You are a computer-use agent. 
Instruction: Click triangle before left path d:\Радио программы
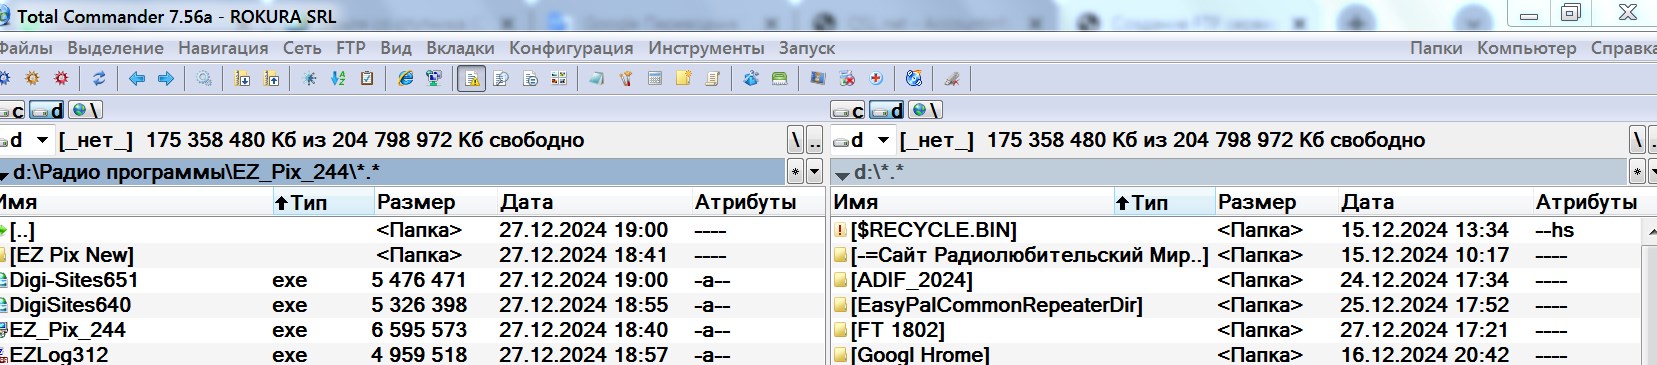[4, 175]
